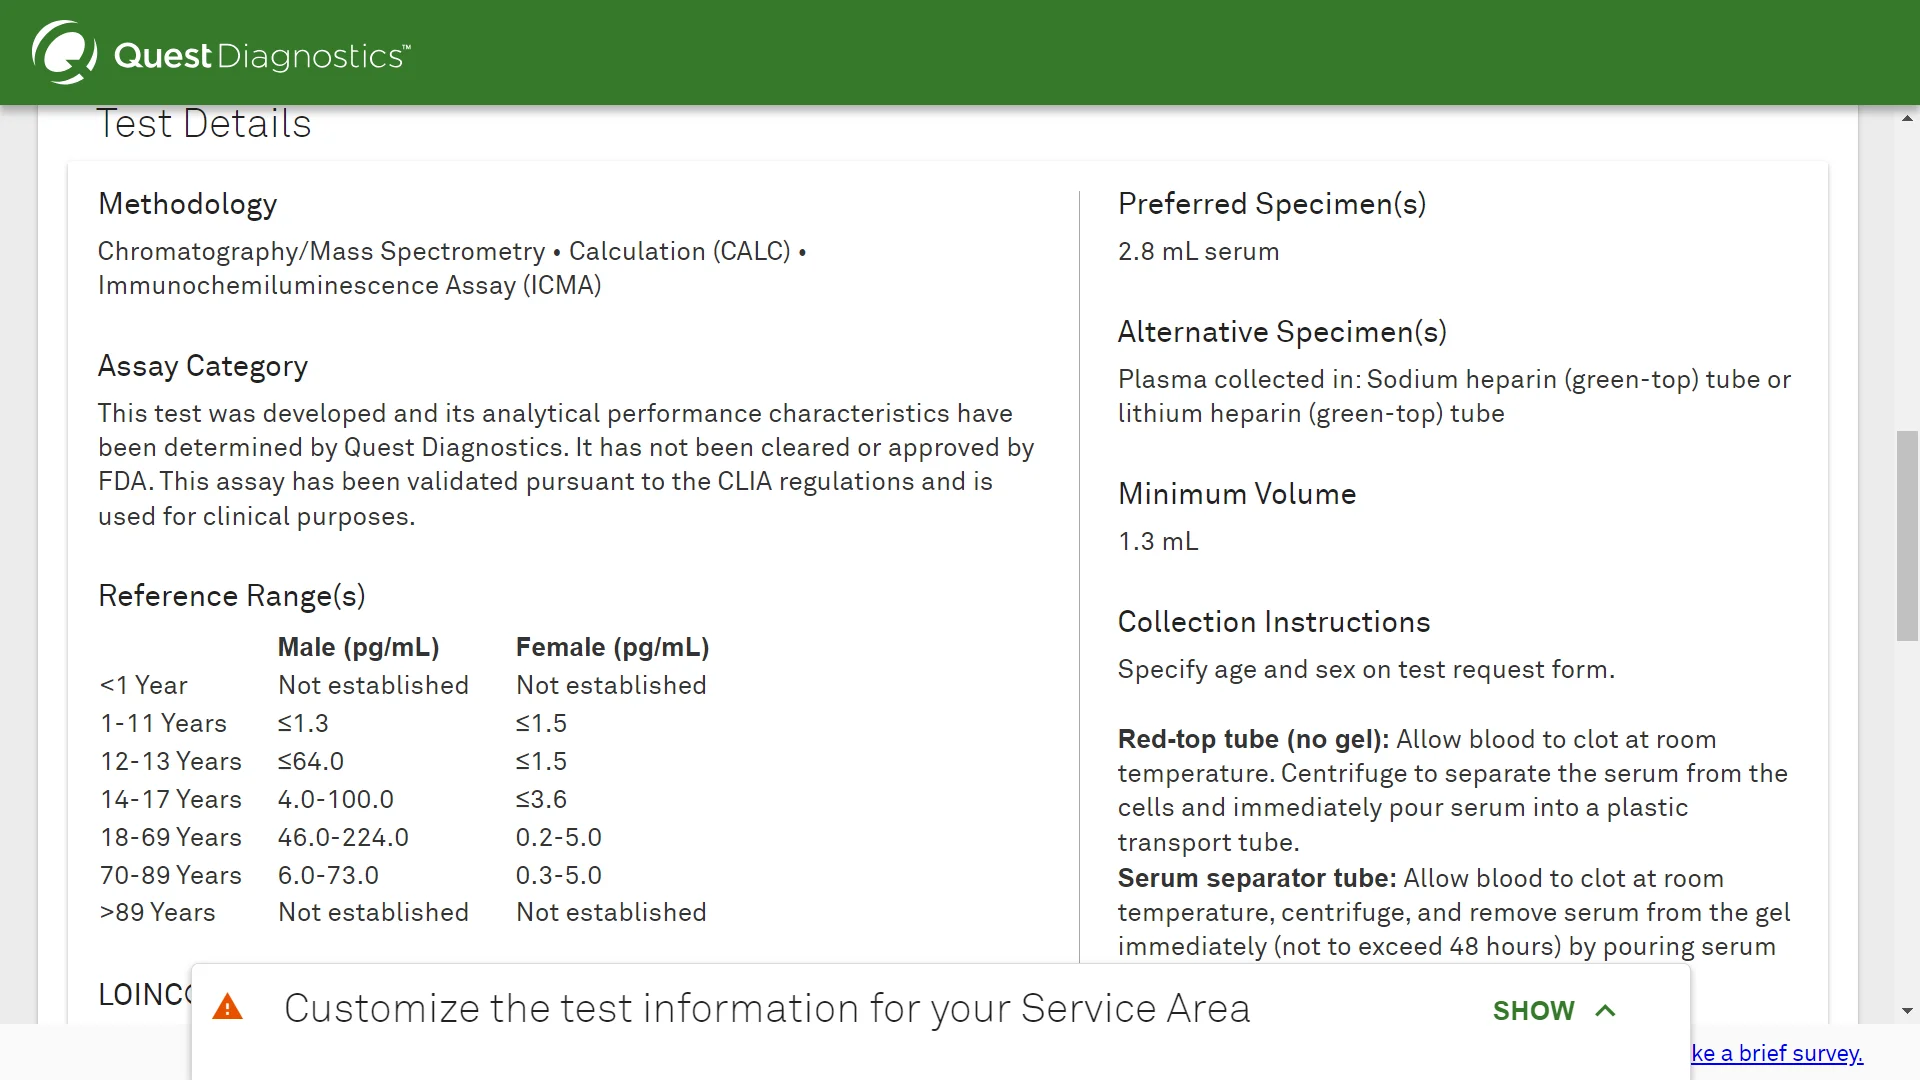Viewport: 1920px width, 1080px height.
Task: Click the vertical scrollbar thumb
Action: click(1907, 536)
